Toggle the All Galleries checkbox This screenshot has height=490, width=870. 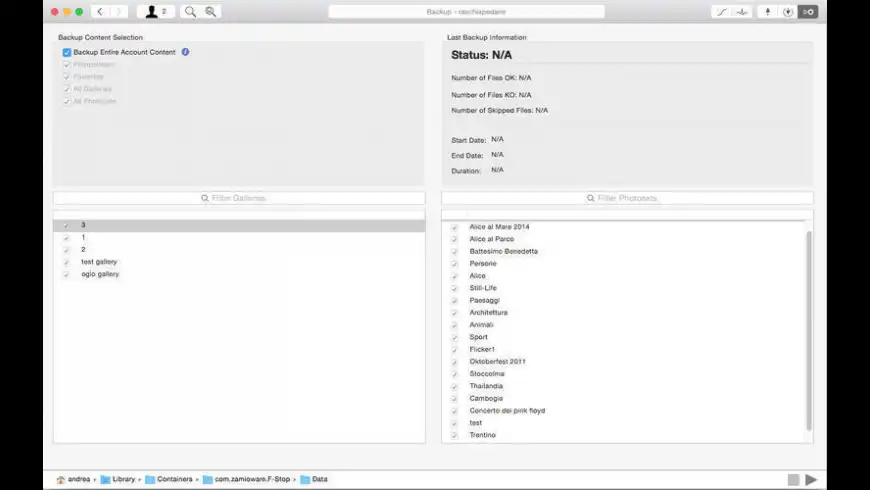[67, 89]
